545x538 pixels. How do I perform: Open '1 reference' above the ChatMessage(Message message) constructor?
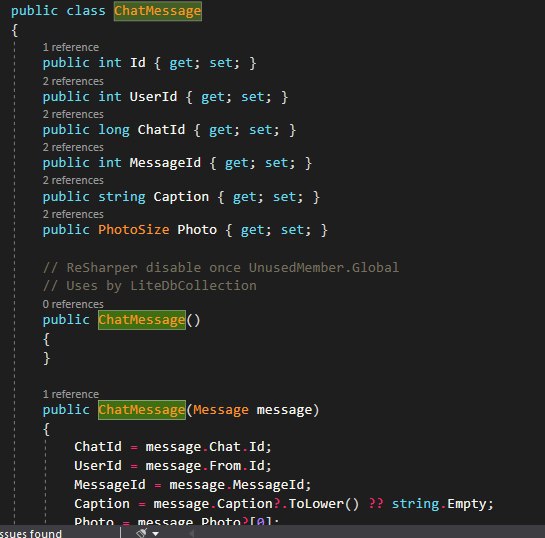pyautogui.click(x=71, y=394)
